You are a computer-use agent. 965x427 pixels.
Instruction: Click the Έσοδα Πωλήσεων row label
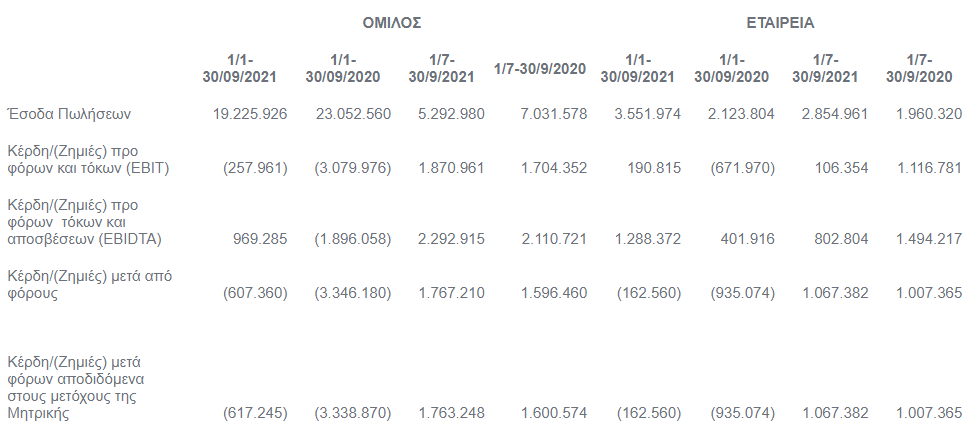(x=69, y=114)
